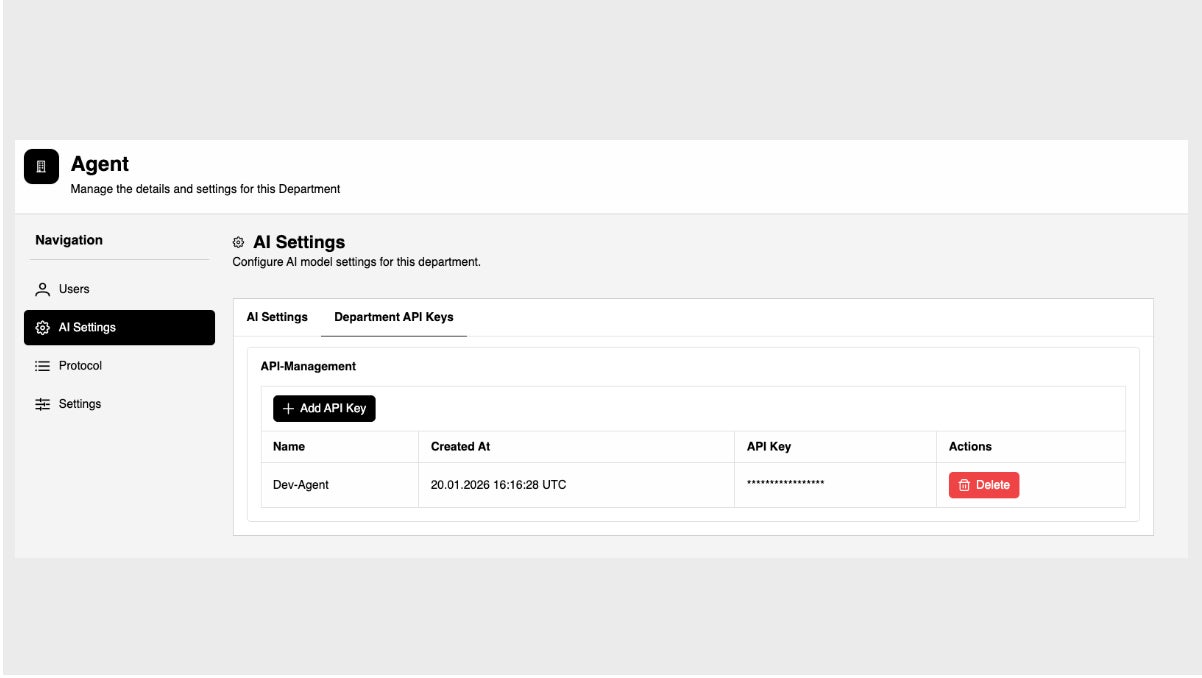Click the gear icon next to the AI Settings heading
The height and width of the screenshot is (678, 1202).
coord(239,241)
